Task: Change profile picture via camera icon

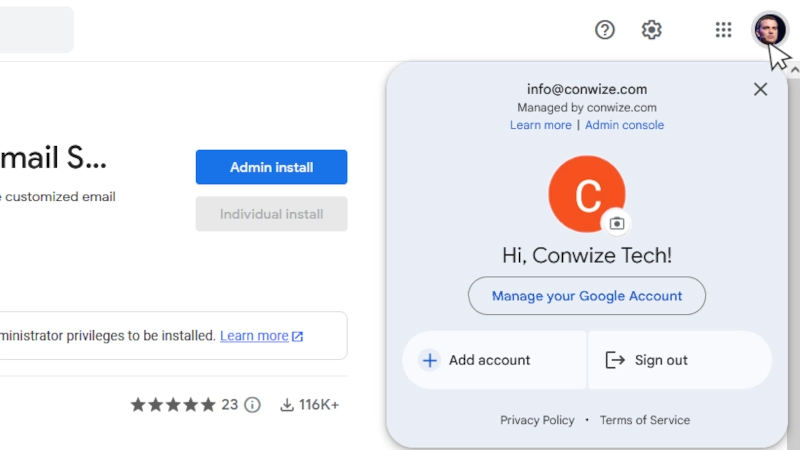Action: pos(617,223)
